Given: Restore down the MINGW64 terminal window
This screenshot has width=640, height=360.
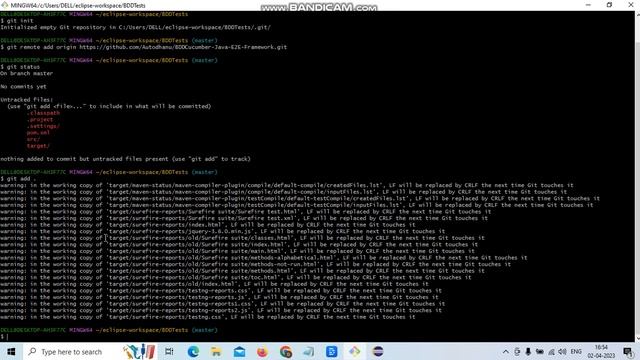Looking at the screenshot, I should point(609,5).
